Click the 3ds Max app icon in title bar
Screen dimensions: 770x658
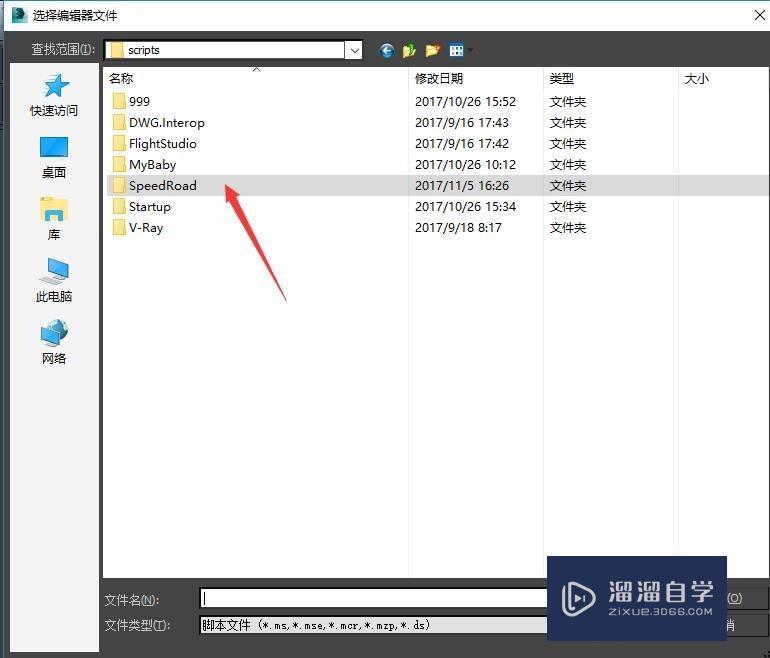click(20, 15)
